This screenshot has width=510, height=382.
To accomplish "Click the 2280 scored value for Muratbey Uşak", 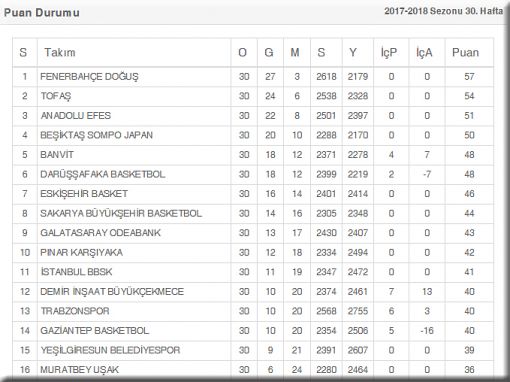I will [326, 369].
